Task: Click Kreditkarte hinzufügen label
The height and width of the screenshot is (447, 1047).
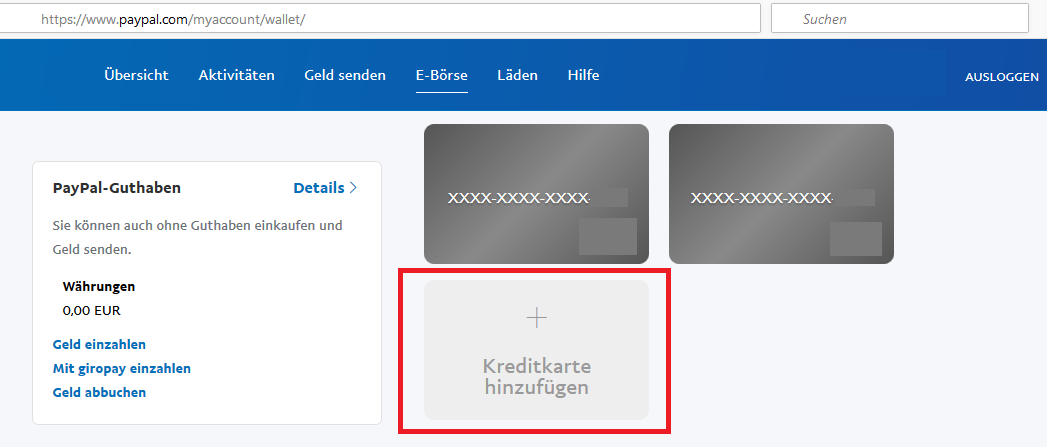Action: 537,377
